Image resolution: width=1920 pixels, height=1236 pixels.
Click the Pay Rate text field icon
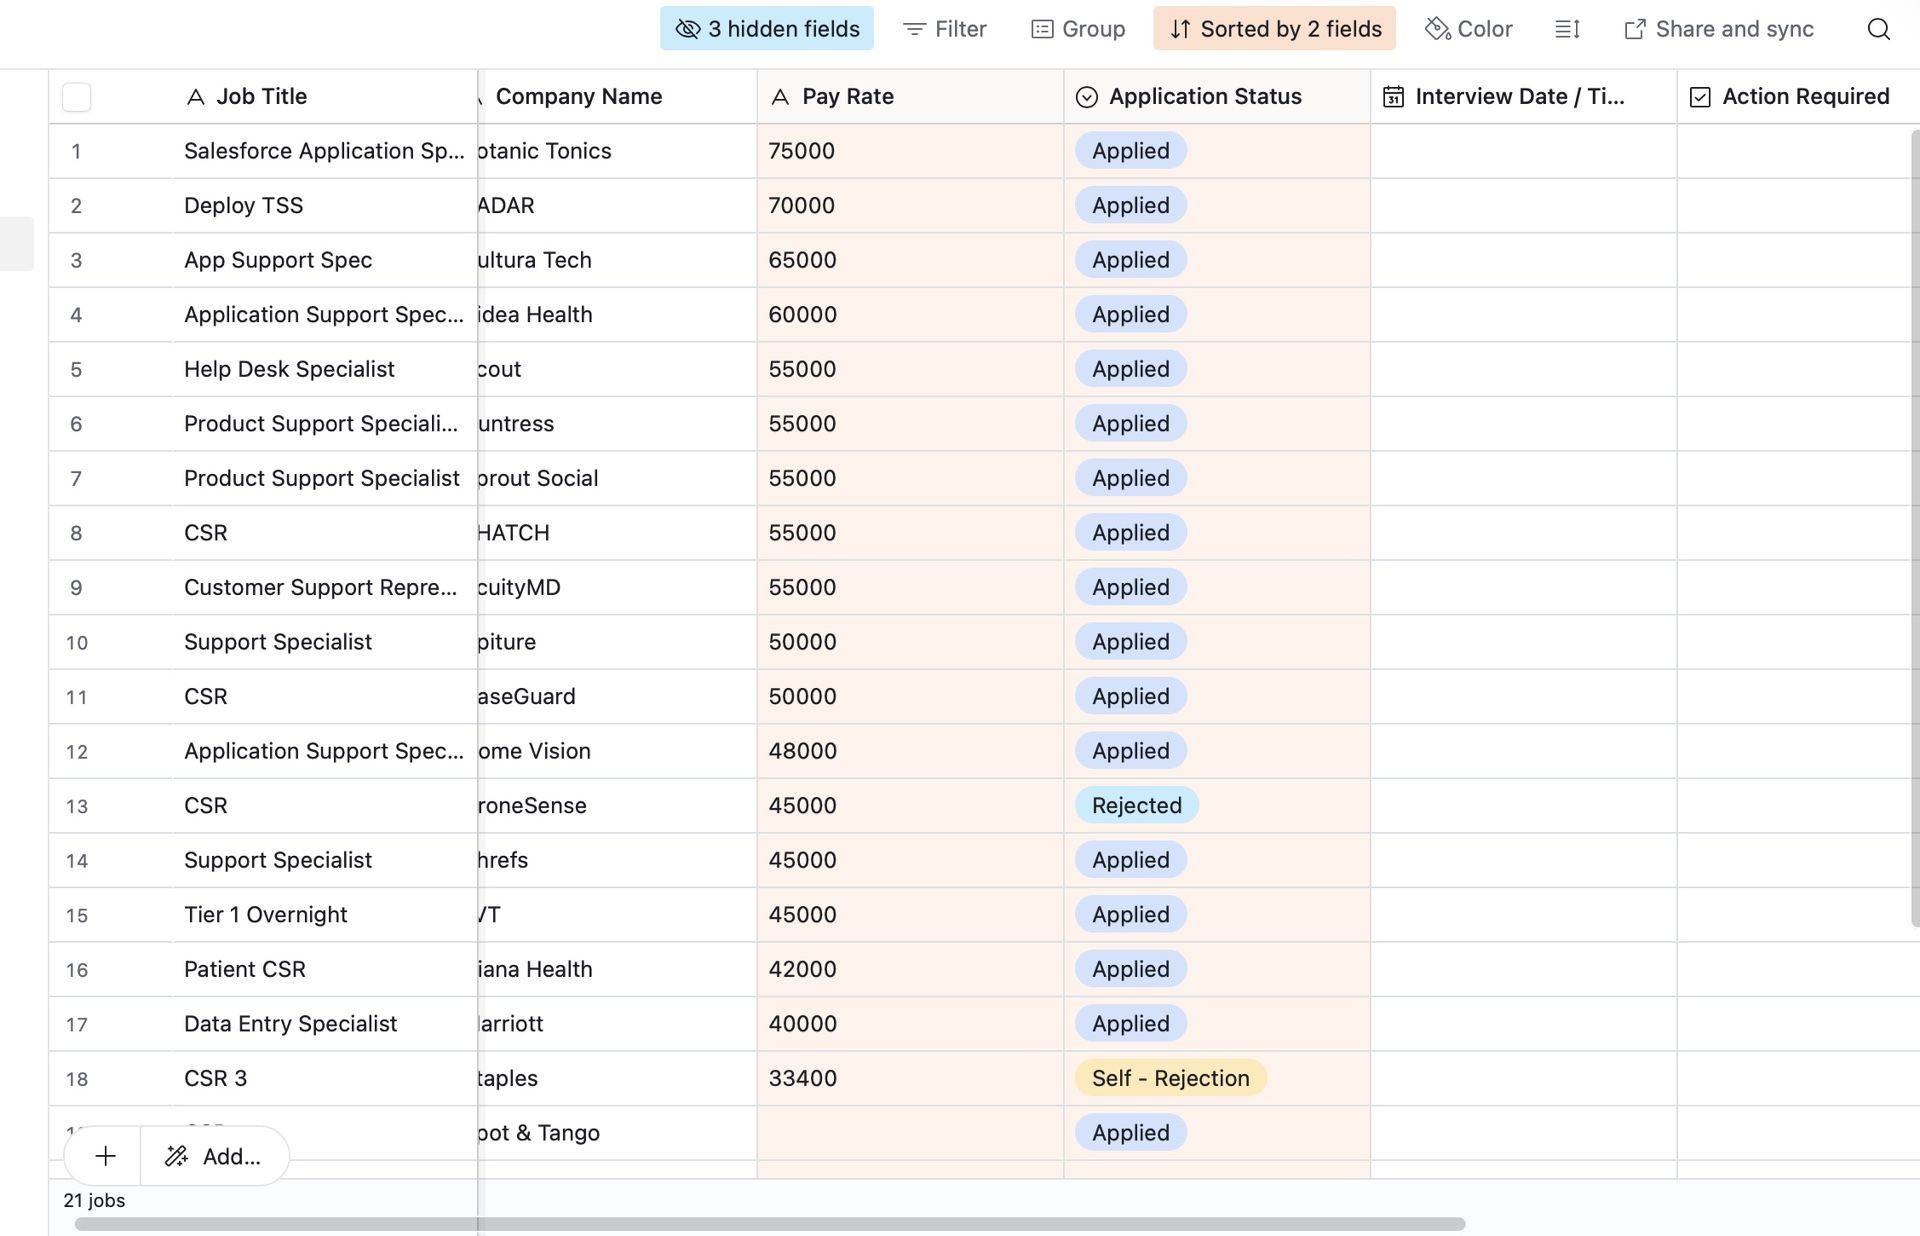click(781, 97)
